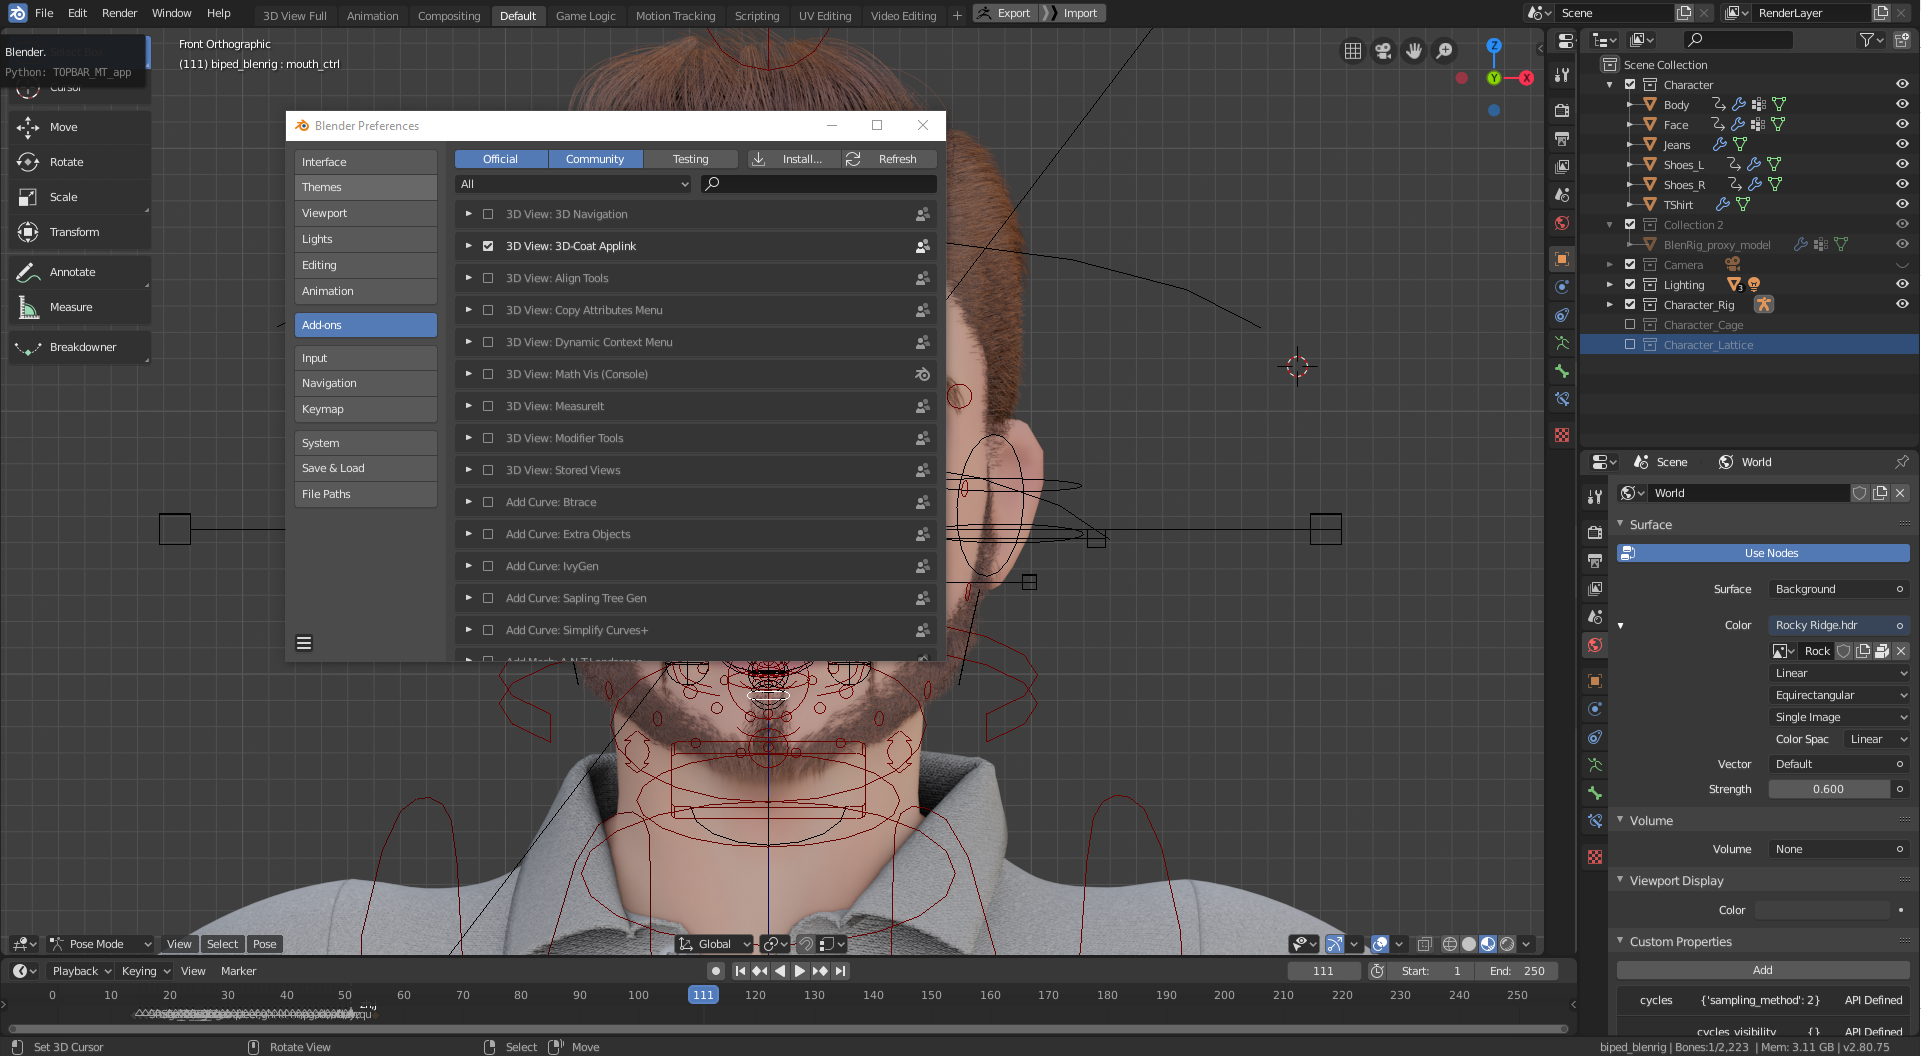Click the zoom view magnifier icon
Viewport: 1921px width, 1056px height.
point(1444,51)
